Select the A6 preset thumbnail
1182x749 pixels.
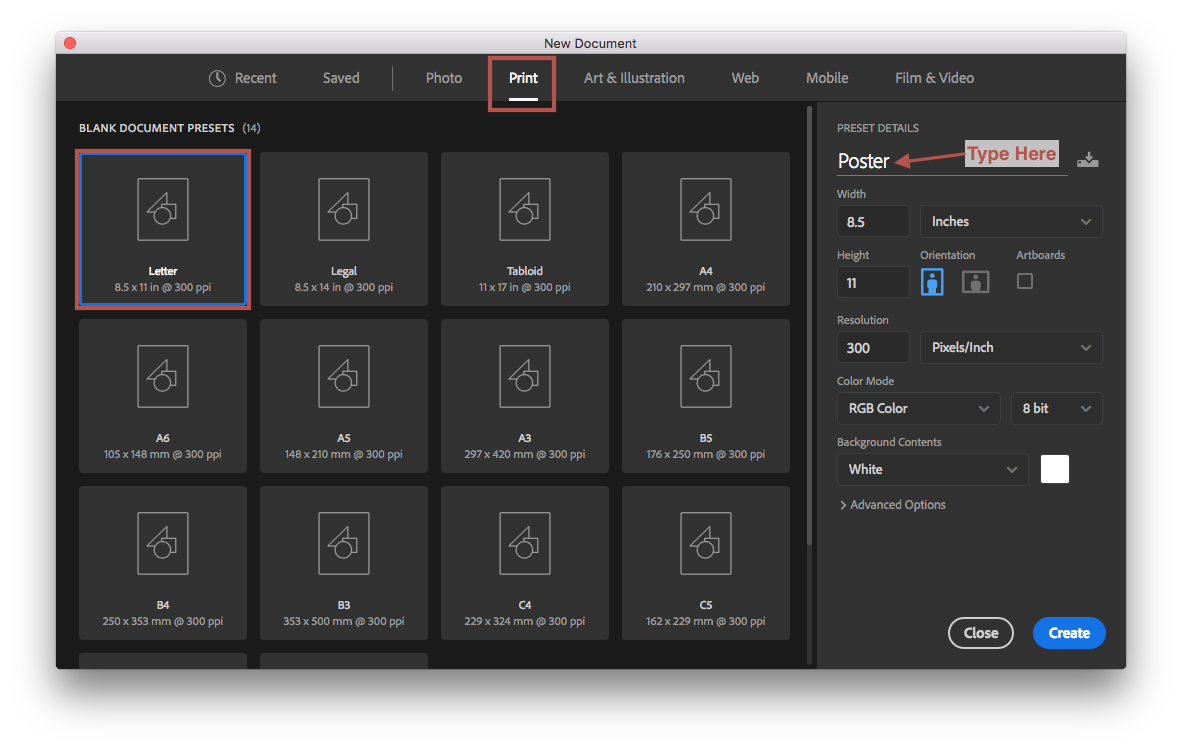163,396
